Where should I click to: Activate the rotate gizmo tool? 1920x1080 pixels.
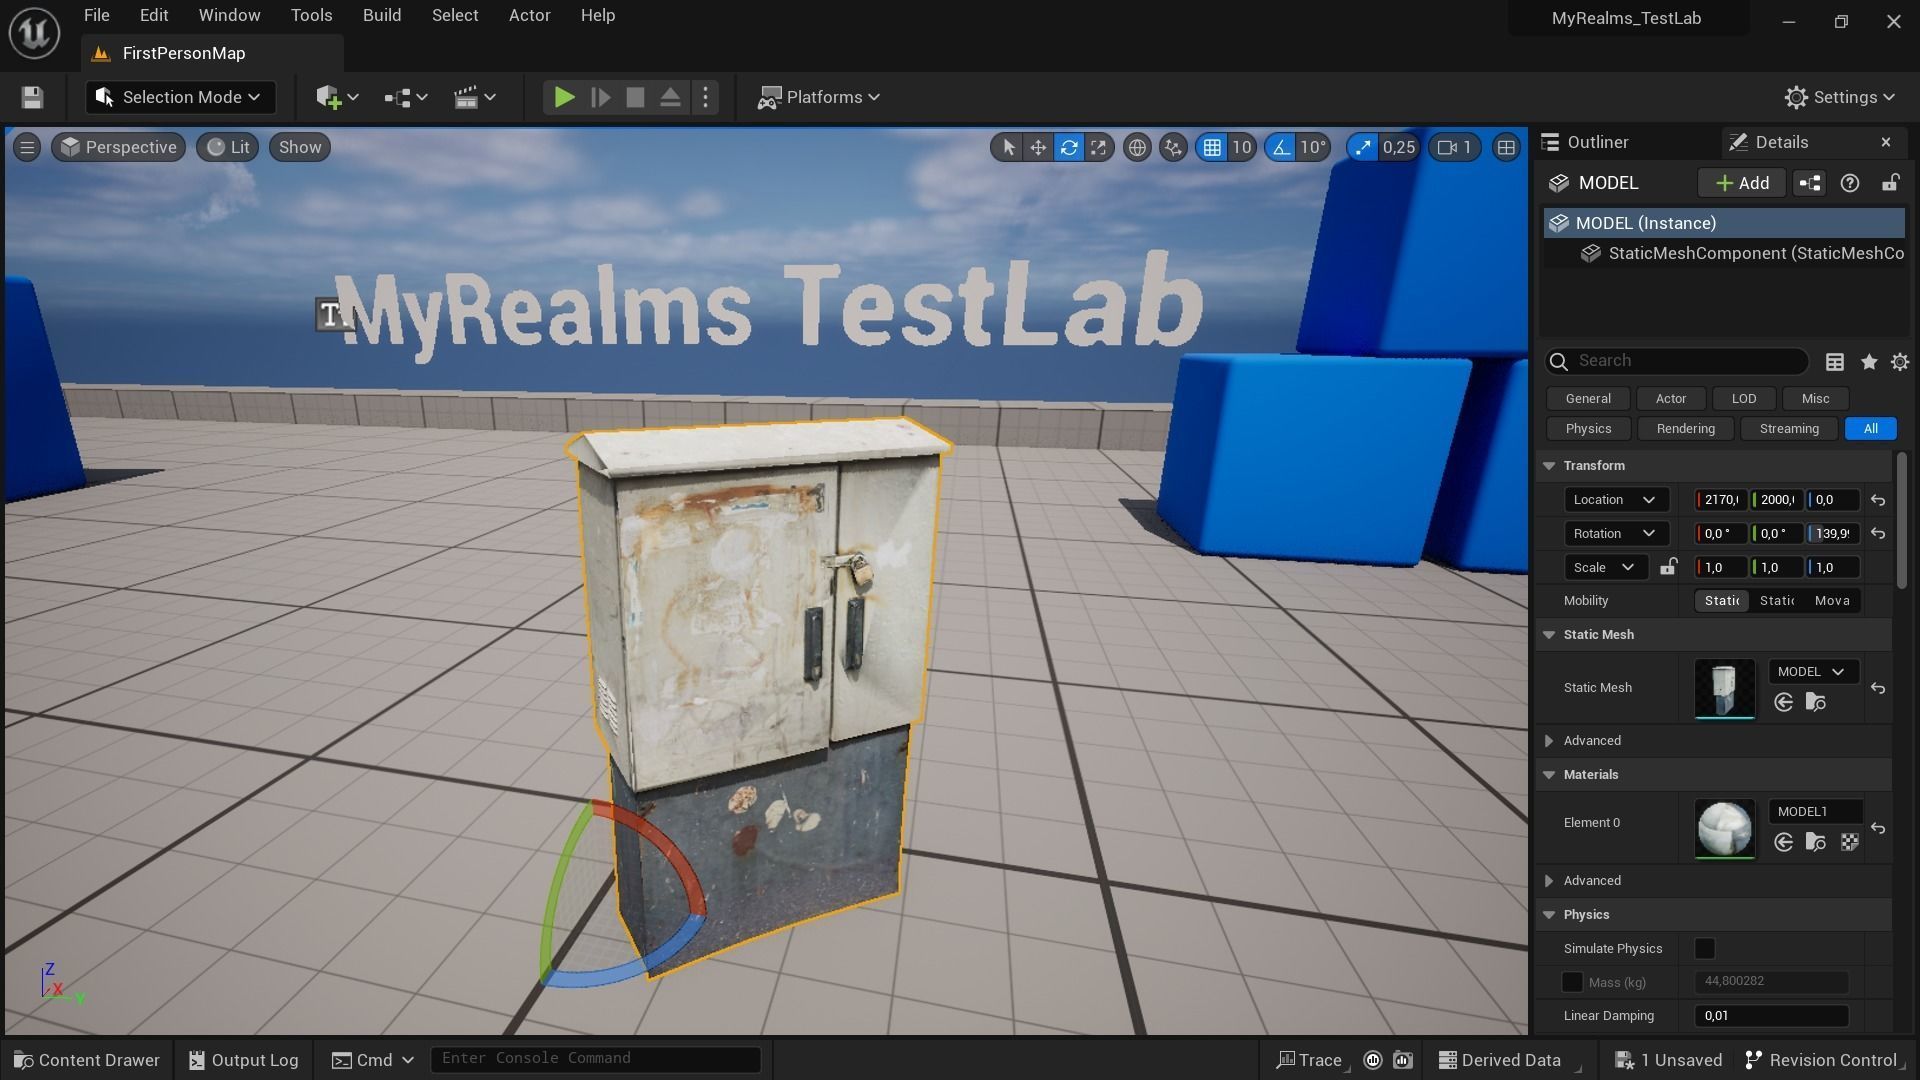[x=1069, y=148]
